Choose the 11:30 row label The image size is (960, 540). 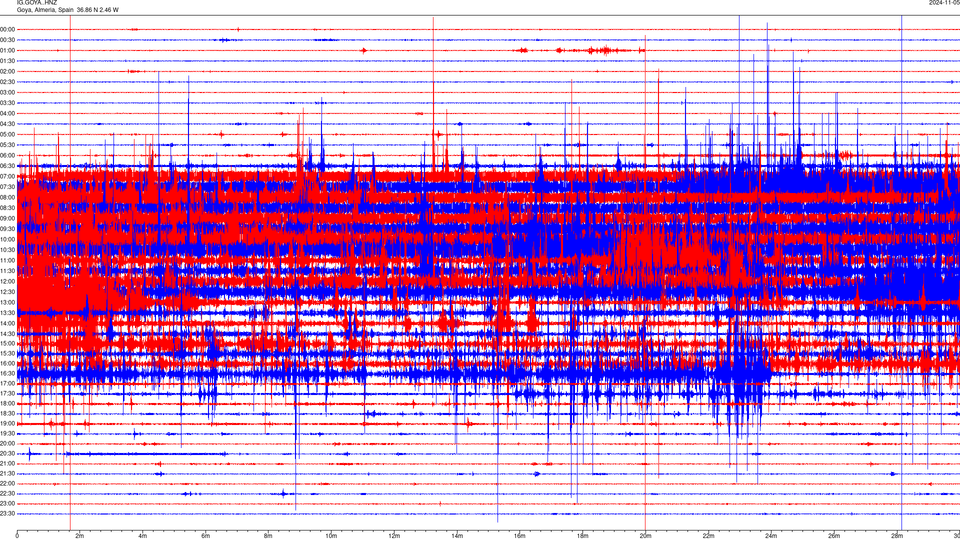[x=7, y=271]
